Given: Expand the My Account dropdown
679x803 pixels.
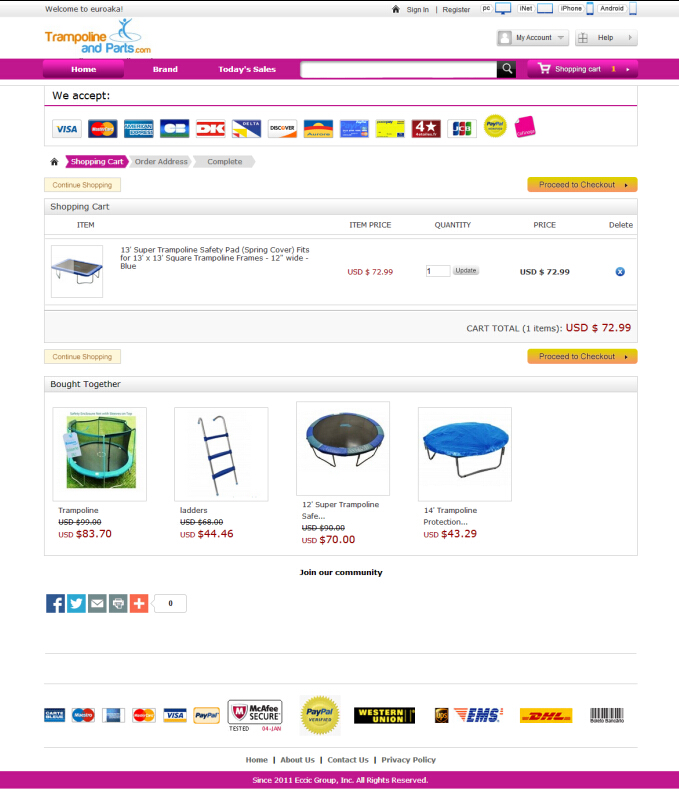Looking at the screenshot, I should pyautogui.click(x=533, y=38).
